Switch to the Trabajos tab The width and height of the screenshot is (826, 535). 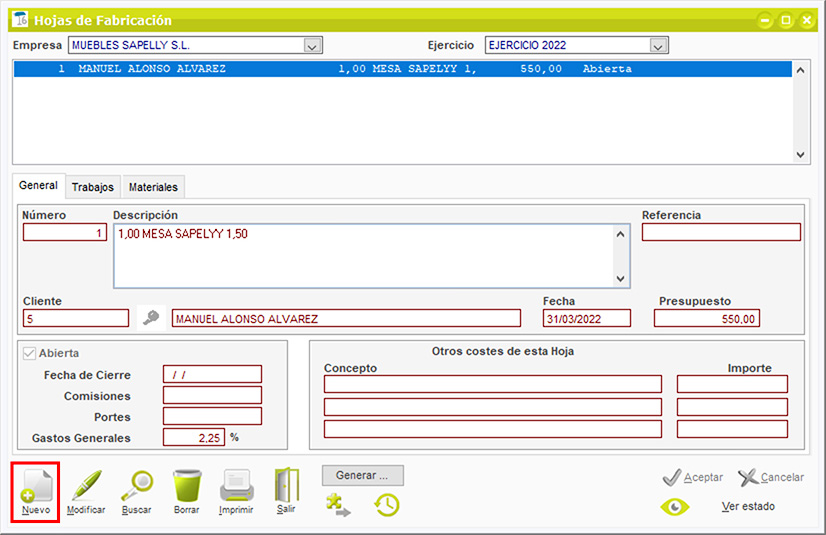pyautogui.click(x=93, y=187)
